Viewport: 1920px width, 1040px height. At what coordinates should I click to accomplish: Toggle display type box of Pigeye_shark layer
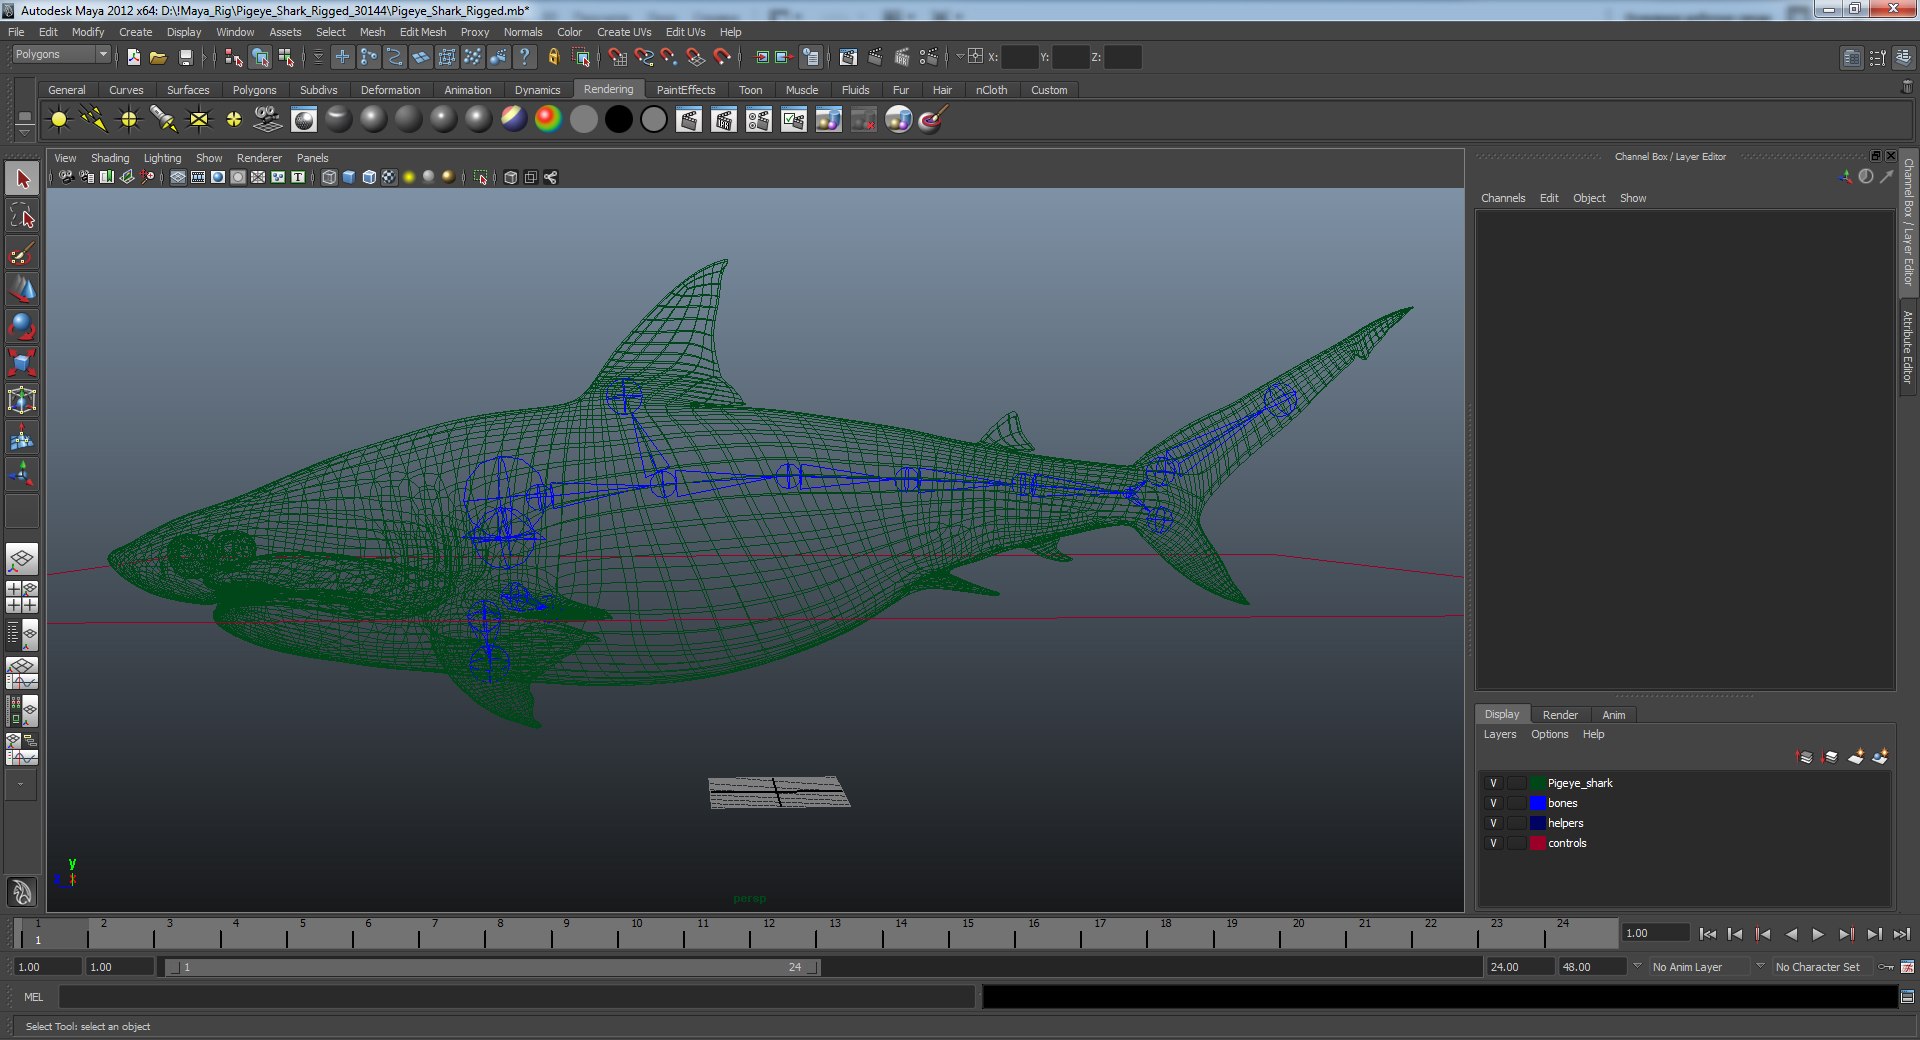(x=1517, y=783)
